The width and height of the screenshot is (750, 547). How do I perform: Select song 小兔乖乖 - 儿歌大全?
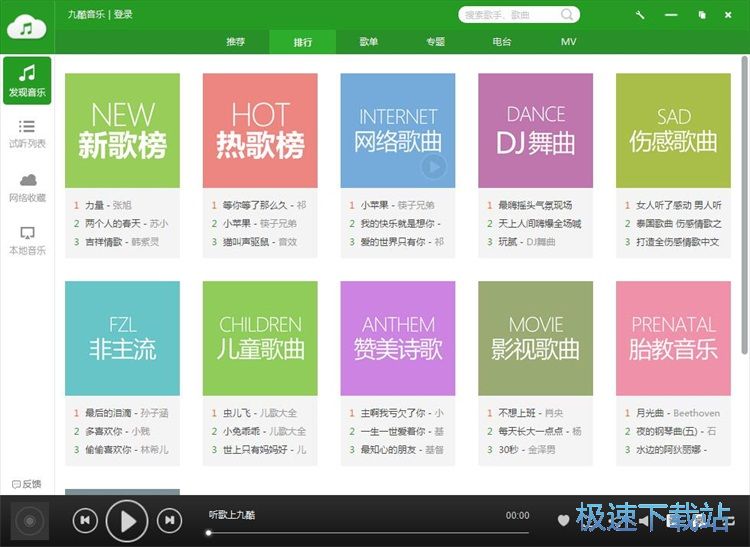(265, 431)
